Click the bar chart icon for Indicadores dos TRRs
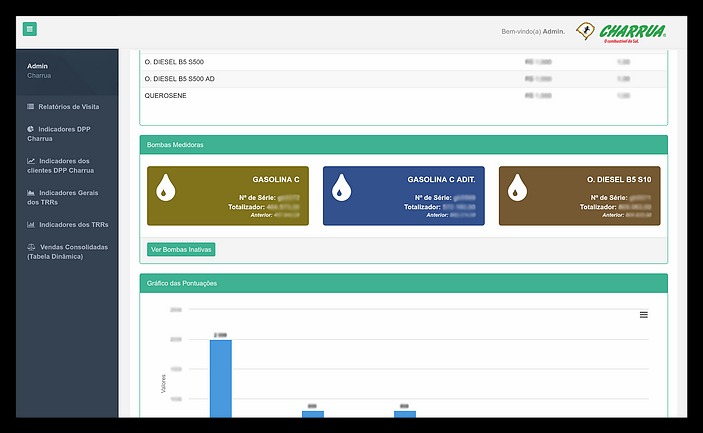The width and height of the screenshot is (703, 433). (x=31, y=225)
